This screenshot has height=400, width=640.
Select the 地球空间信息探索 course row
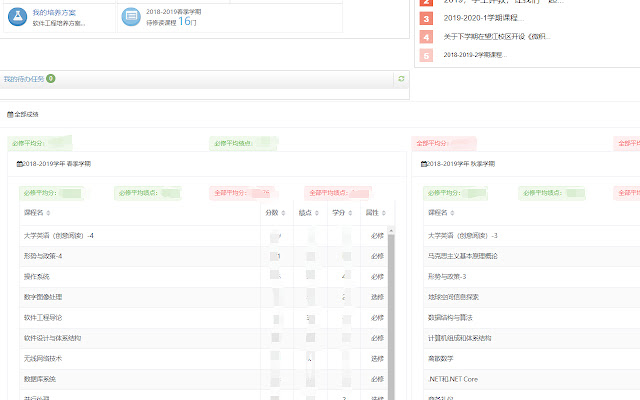532,297
